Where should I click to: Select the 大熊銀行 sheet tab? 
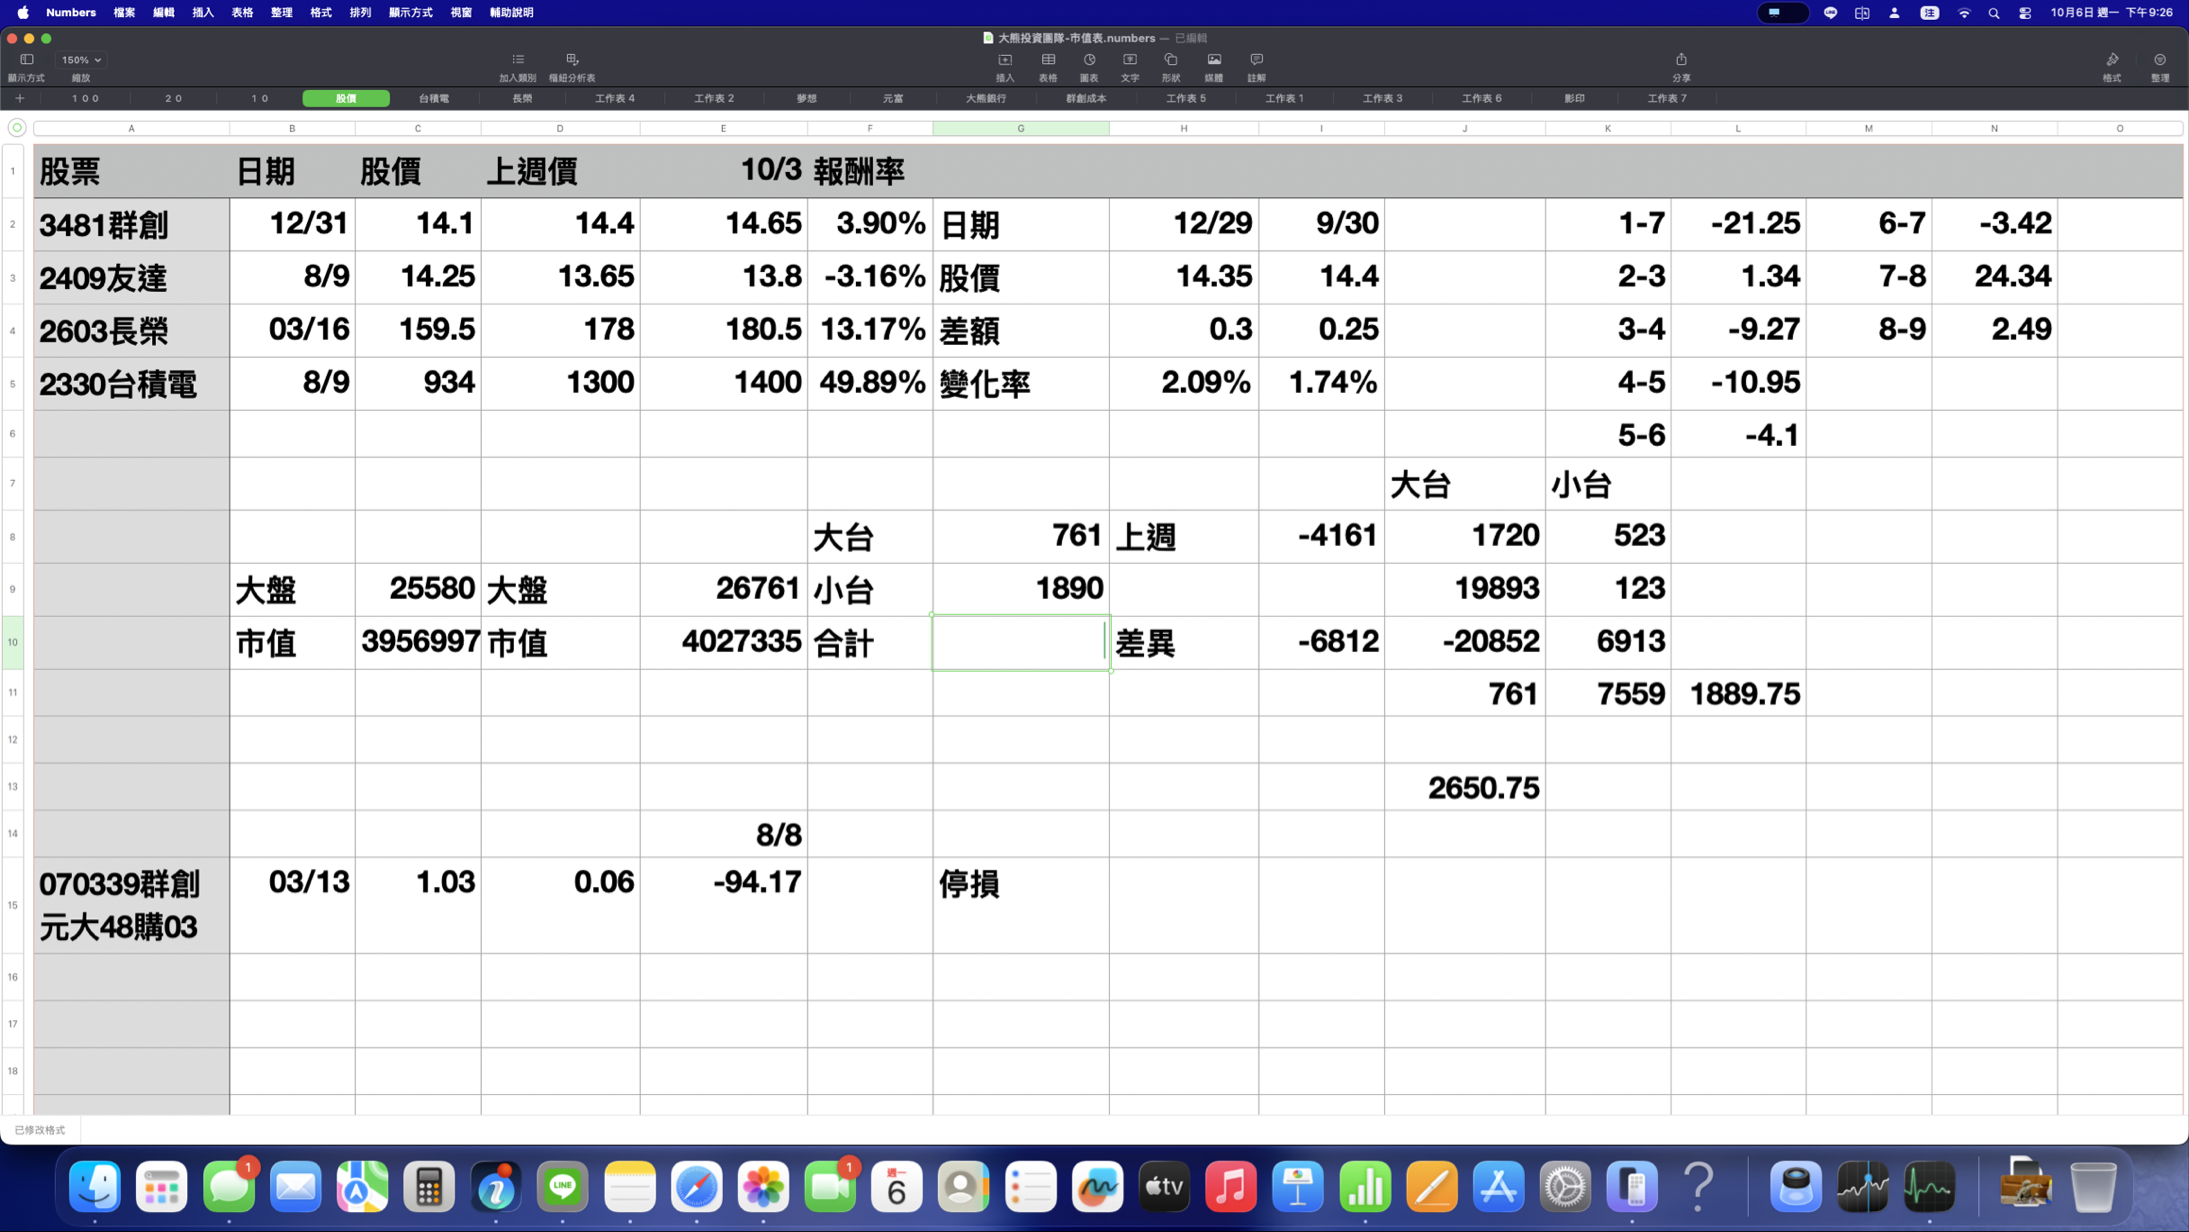click(985, 98)
